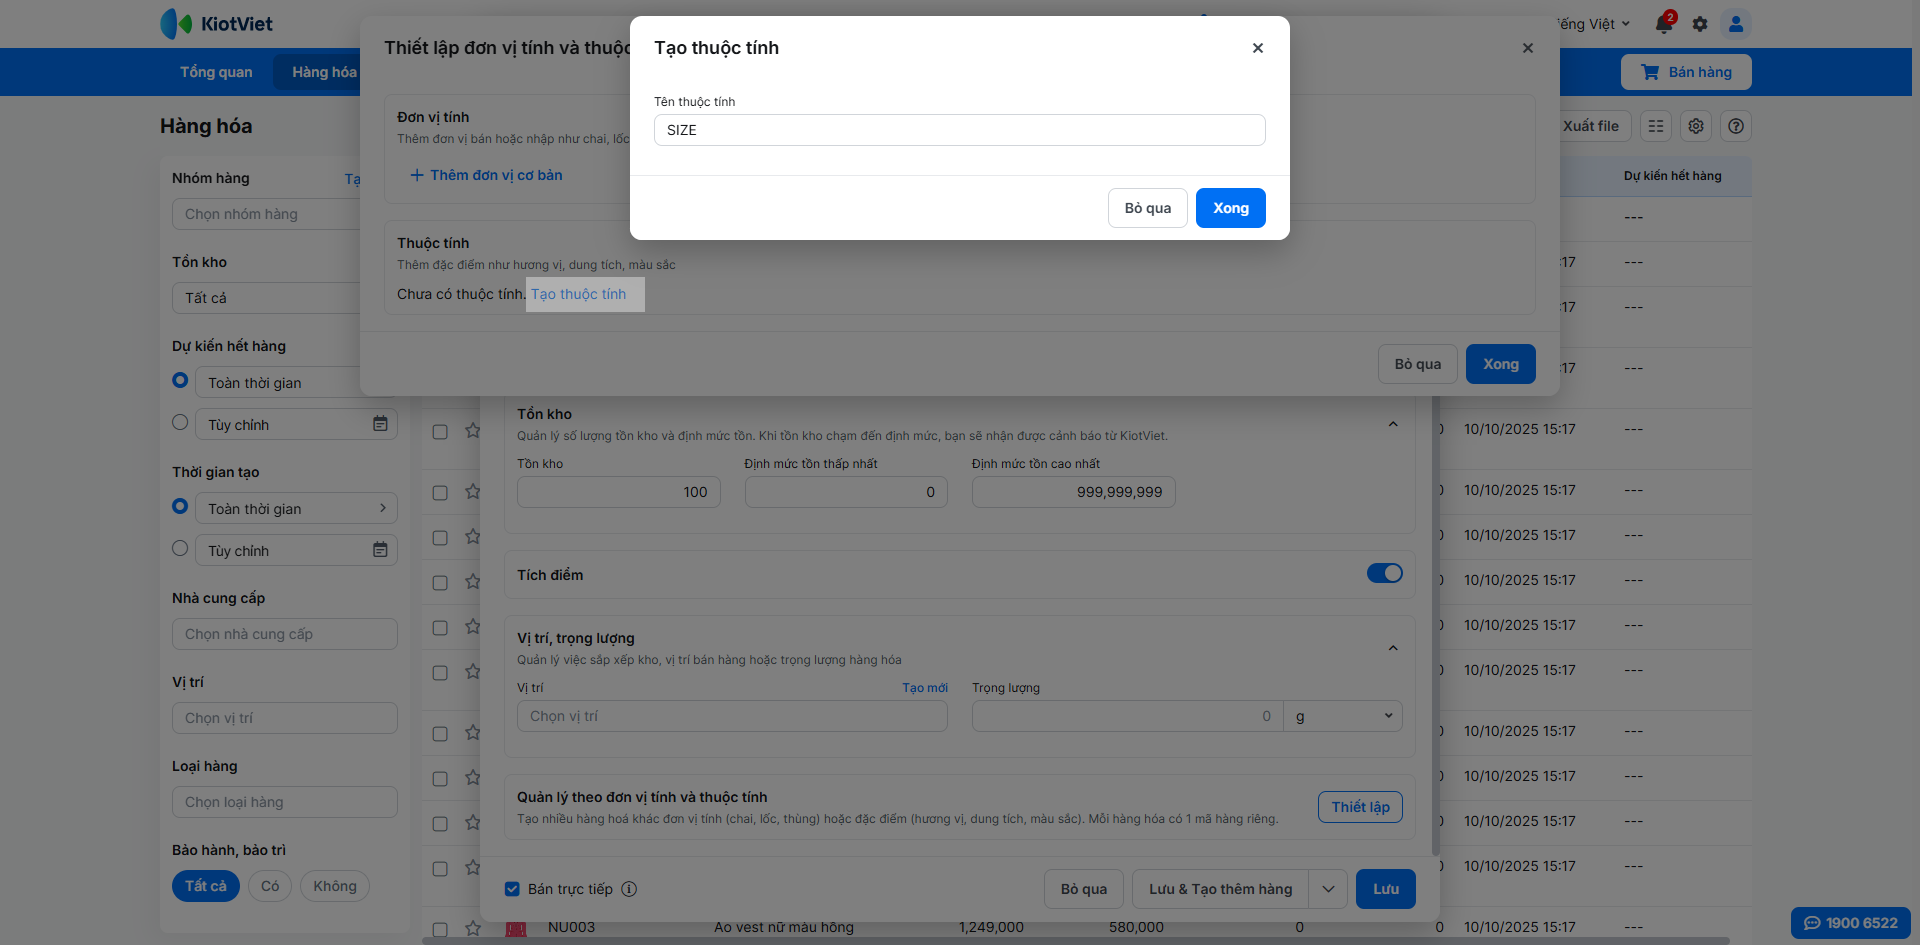Open the settings gear in header
This screenshot has width=1920, height=945.
pyautogui.click(x=1700, y=24)
